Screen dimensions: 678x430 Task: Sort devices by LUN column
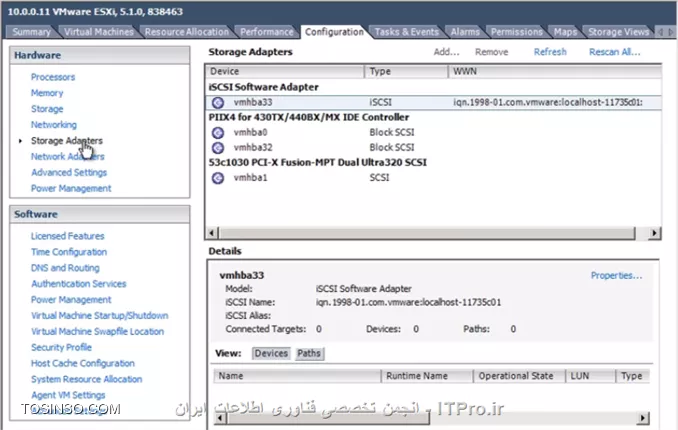tap(591, 376)
